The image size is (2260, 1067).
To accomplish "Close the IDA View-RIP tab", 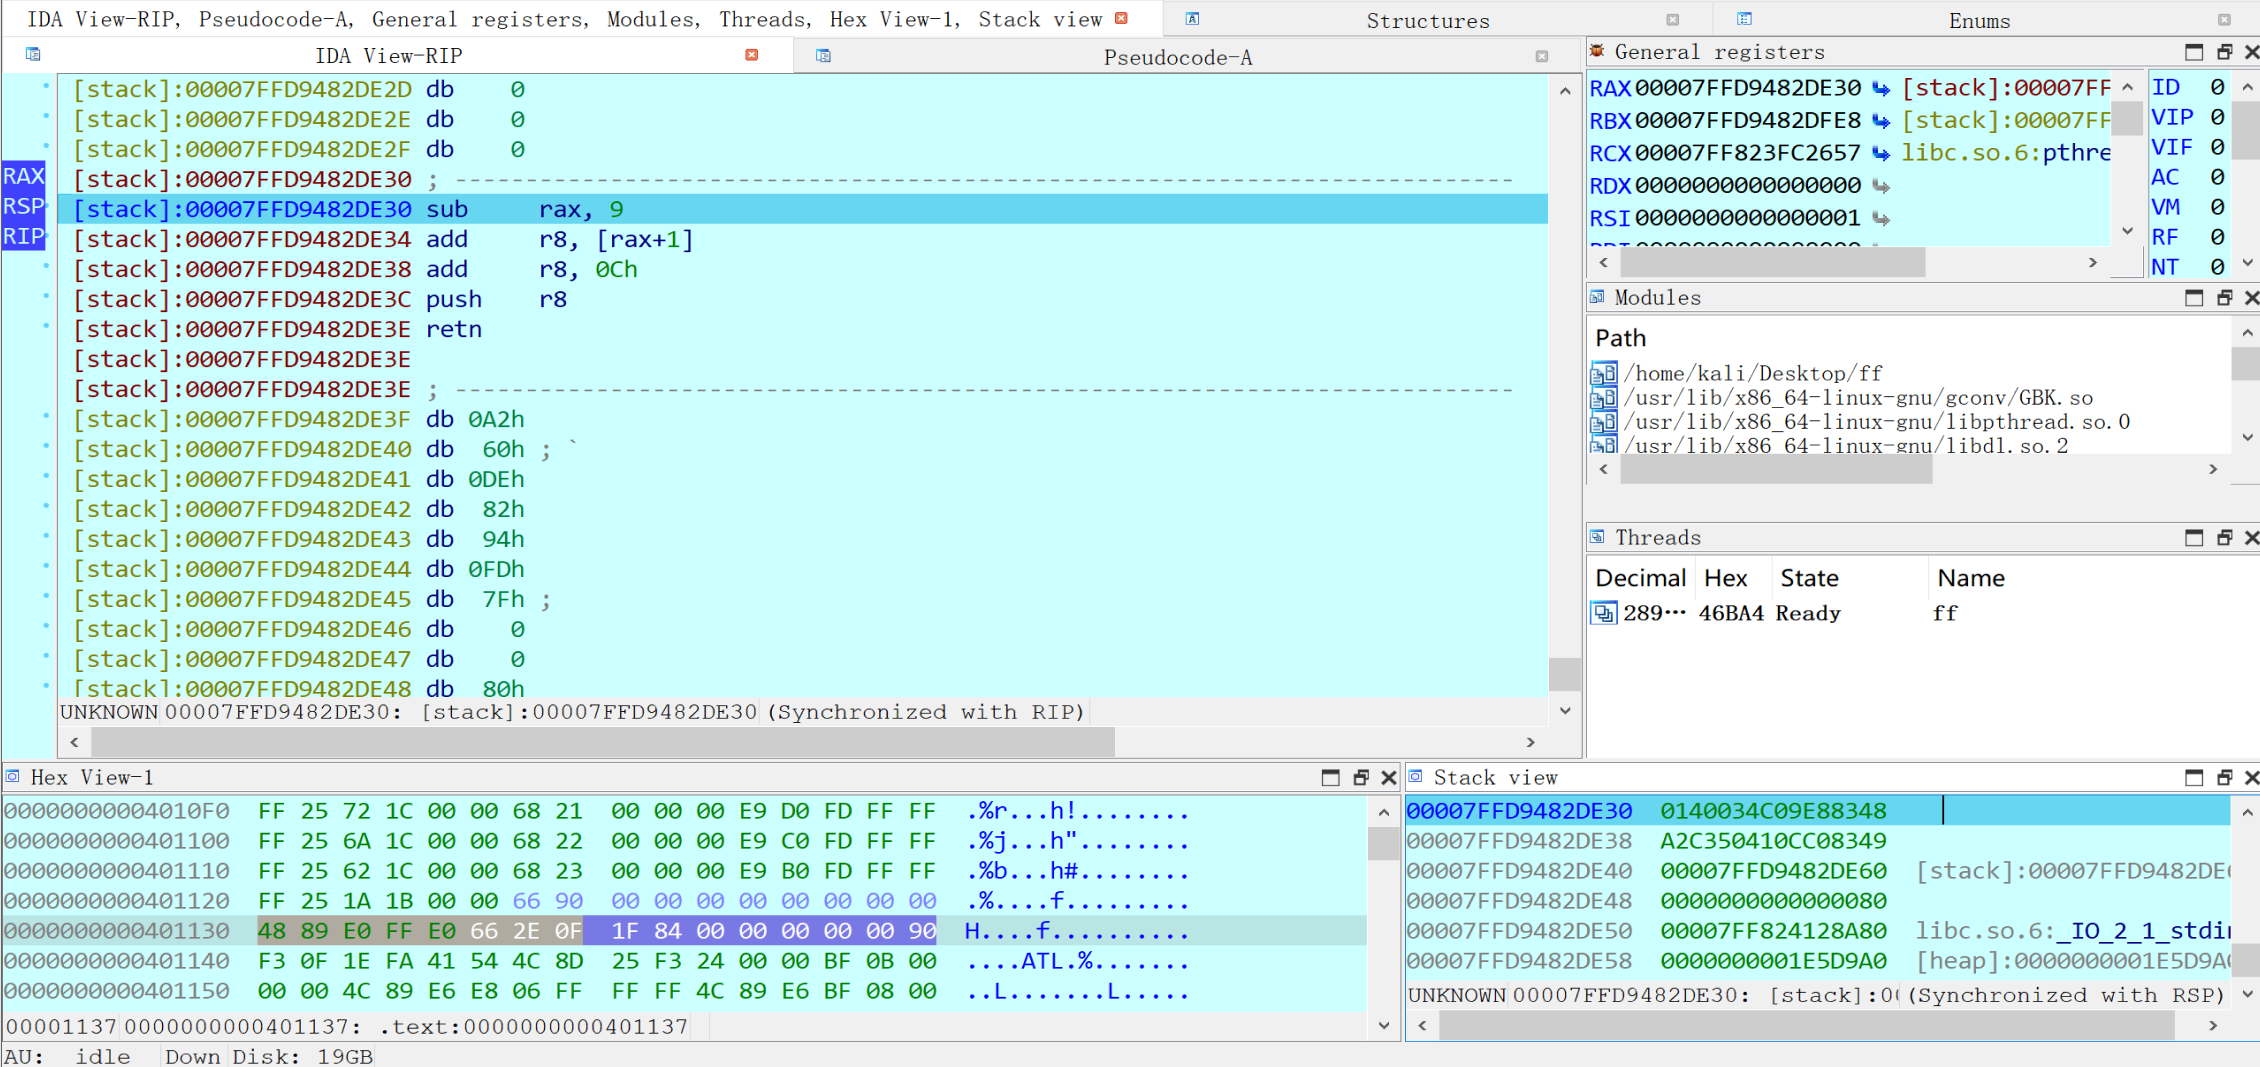I will point(751,55).
